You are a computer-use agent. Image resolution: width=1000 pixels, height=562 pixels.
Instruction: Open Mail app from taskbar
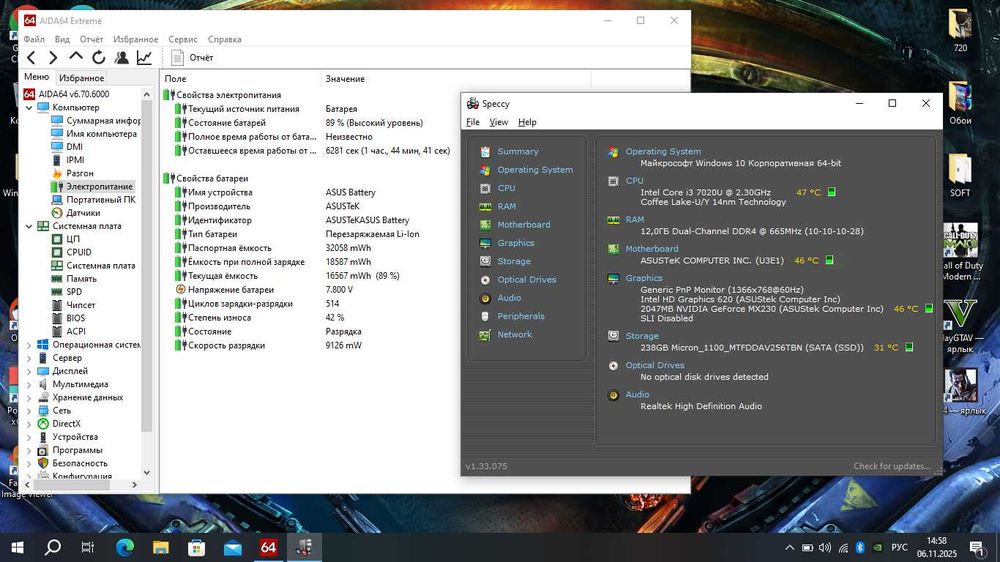[233, 547]
